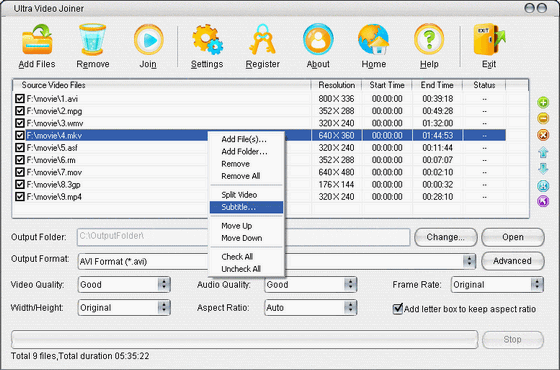This screenshot has width=560, height=370.
Task: Click the Advanced button
Action: pyautogui.click(x=512, y=261)
